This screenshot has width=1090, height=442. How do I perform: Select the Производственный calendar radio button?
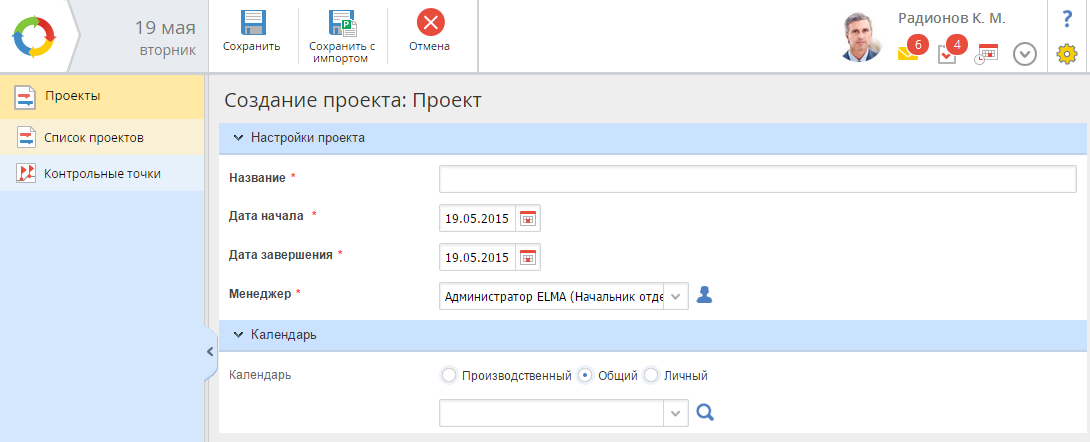(x=448, y=376)
